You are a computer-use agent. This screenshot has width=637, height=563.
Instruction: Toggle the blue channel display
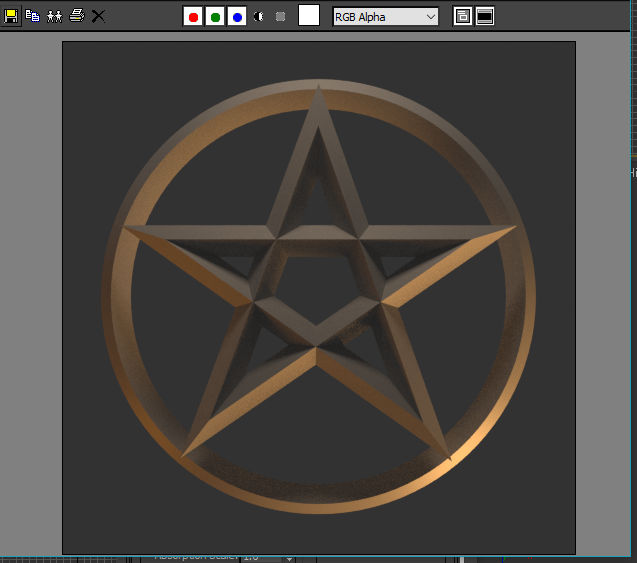click(x=237, y=17)
